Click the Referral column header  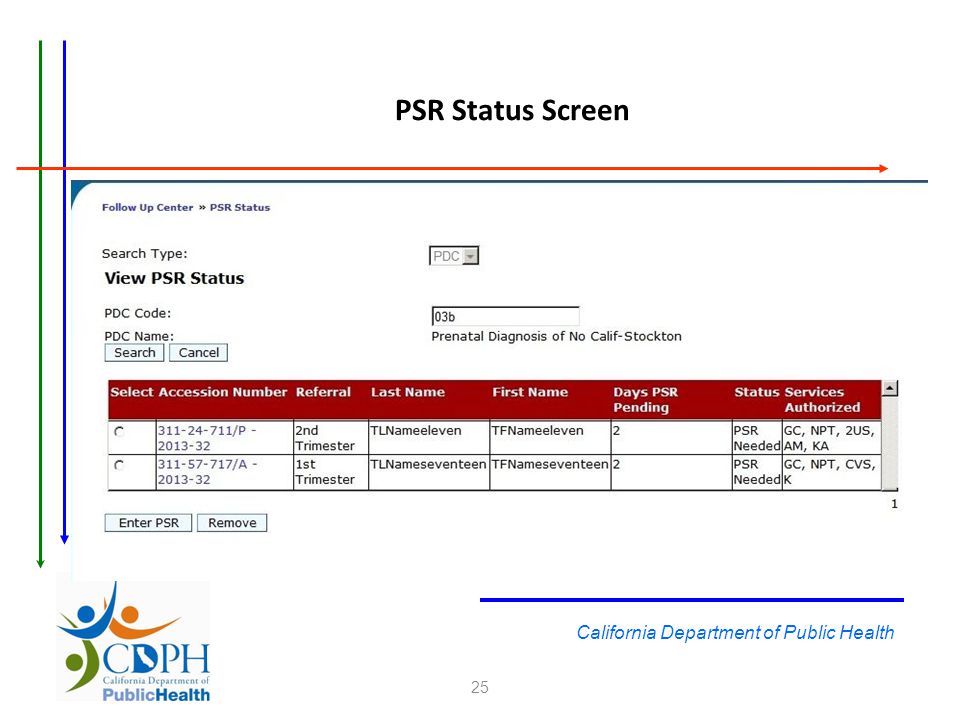(x=323, y=392)
